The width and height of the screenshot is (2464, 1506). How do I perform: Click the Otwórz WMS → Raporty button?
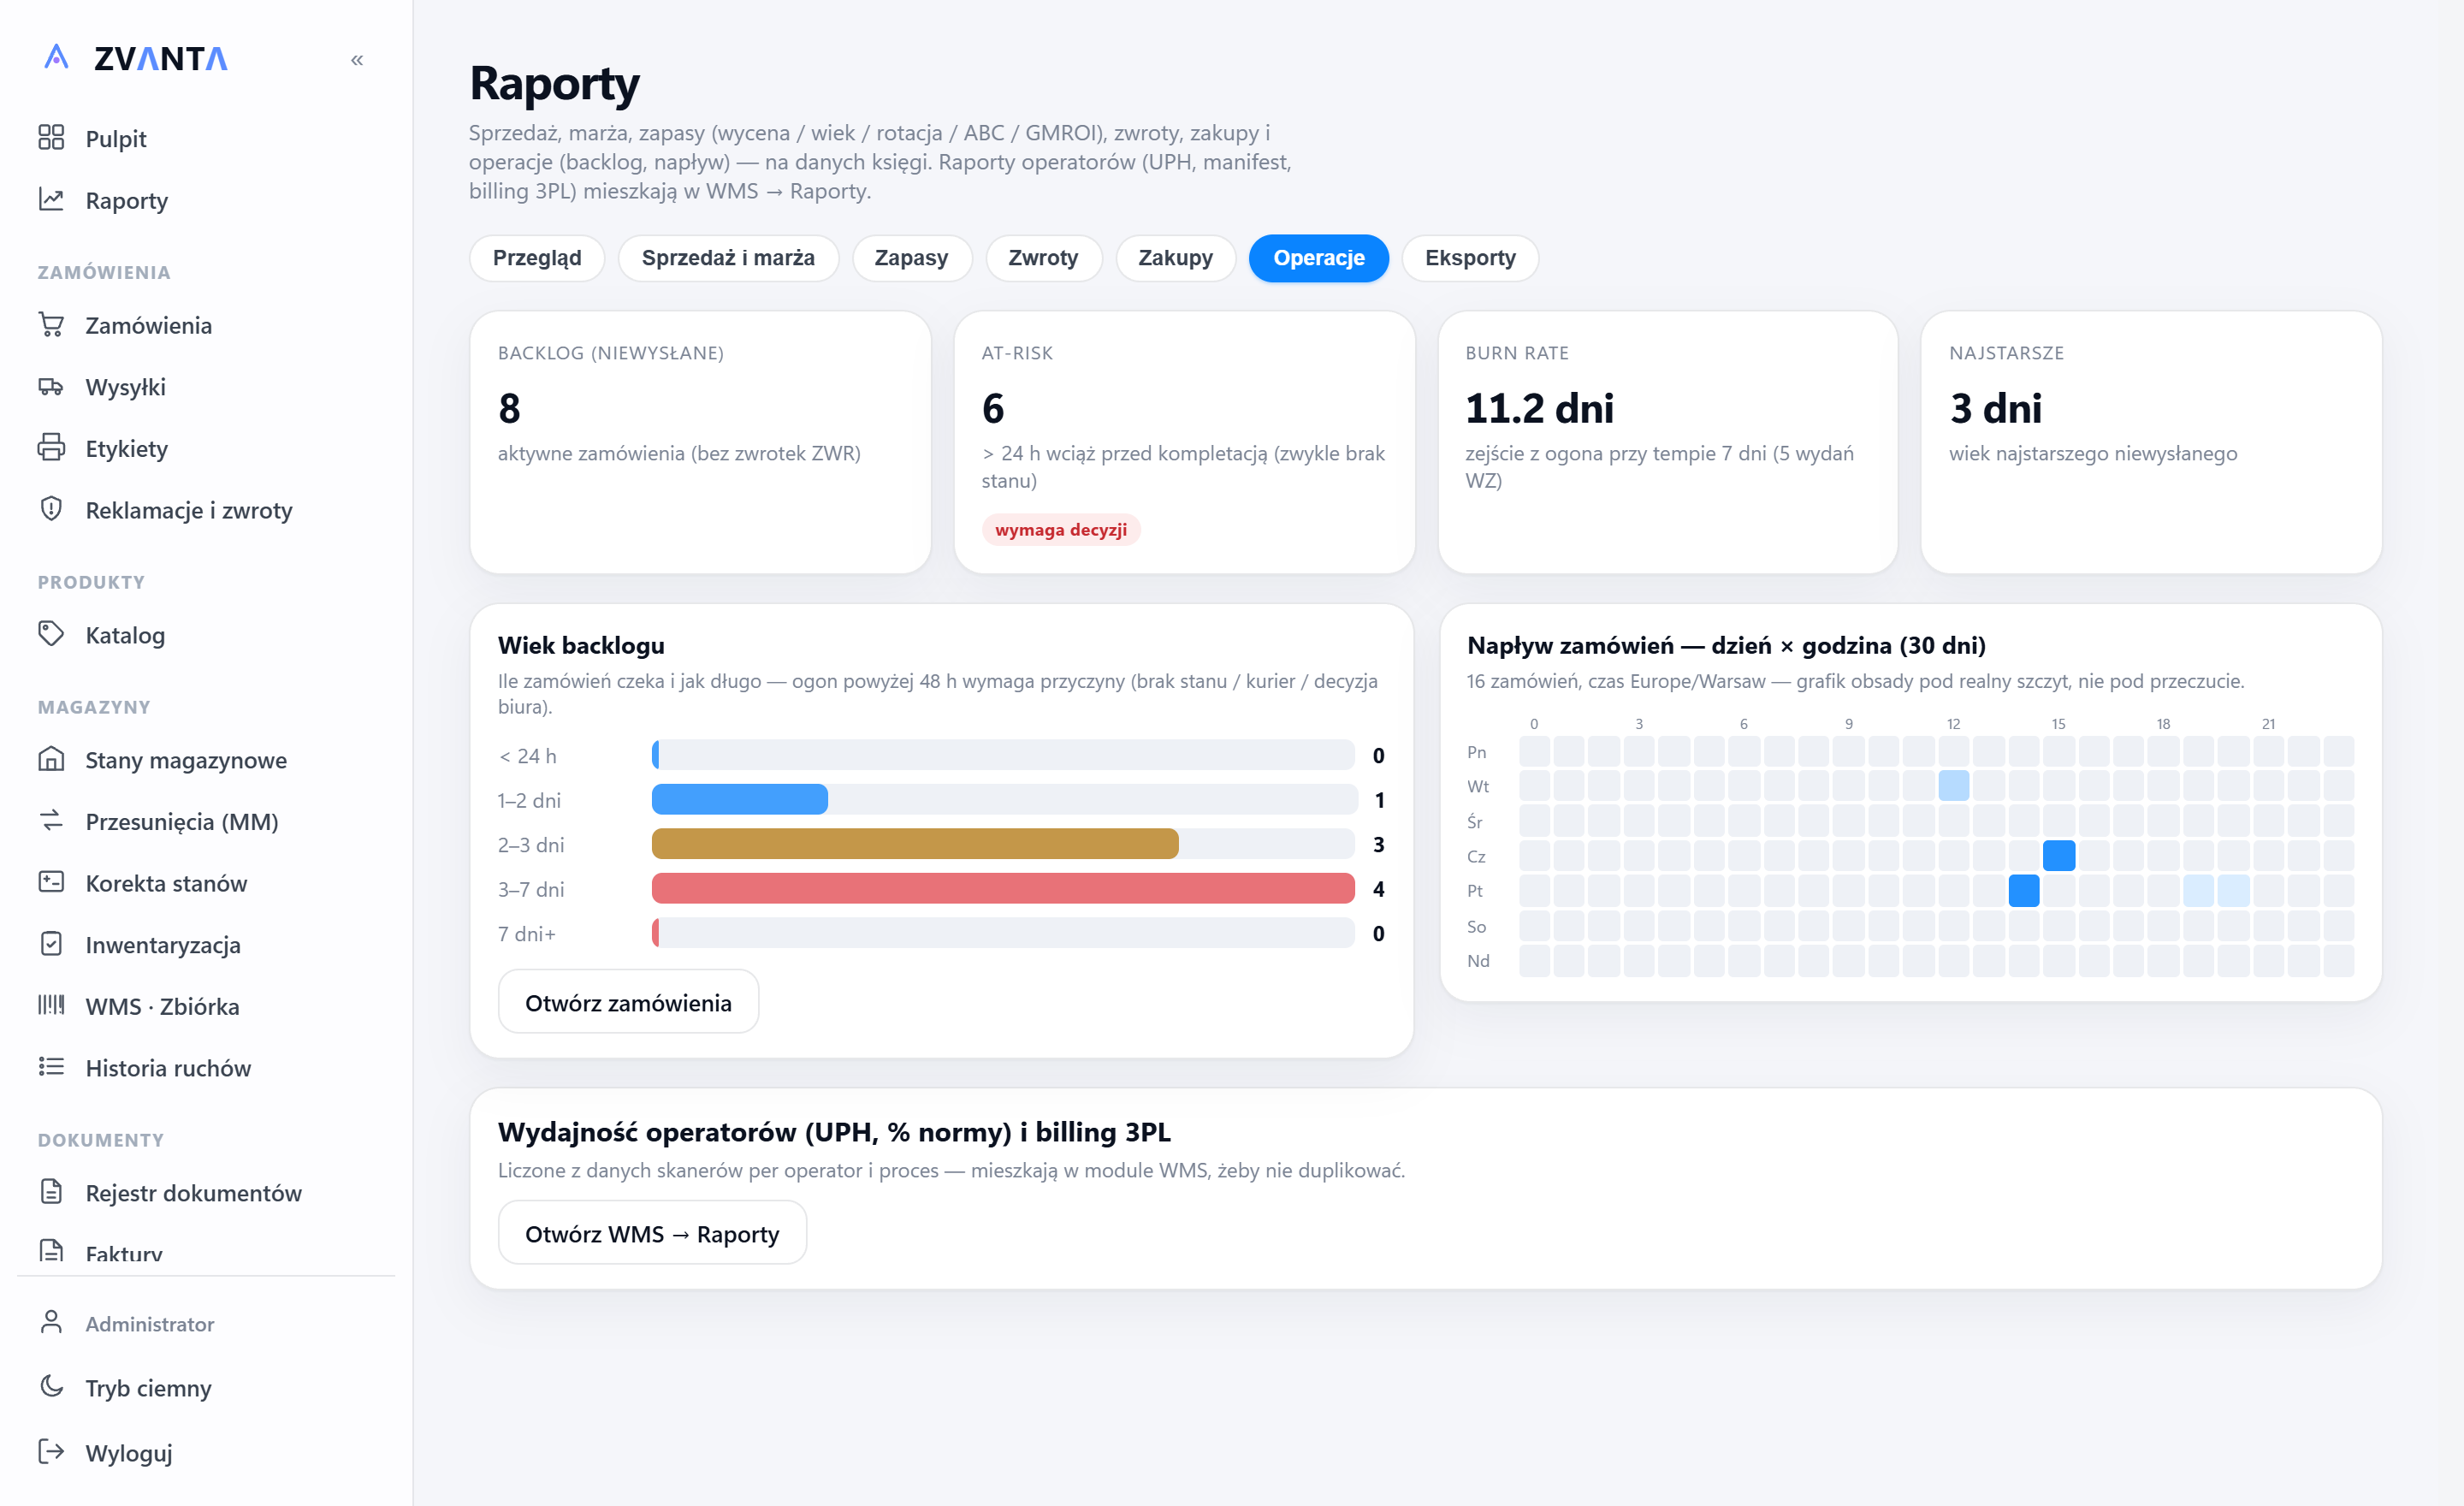(x=652, y=1233)
